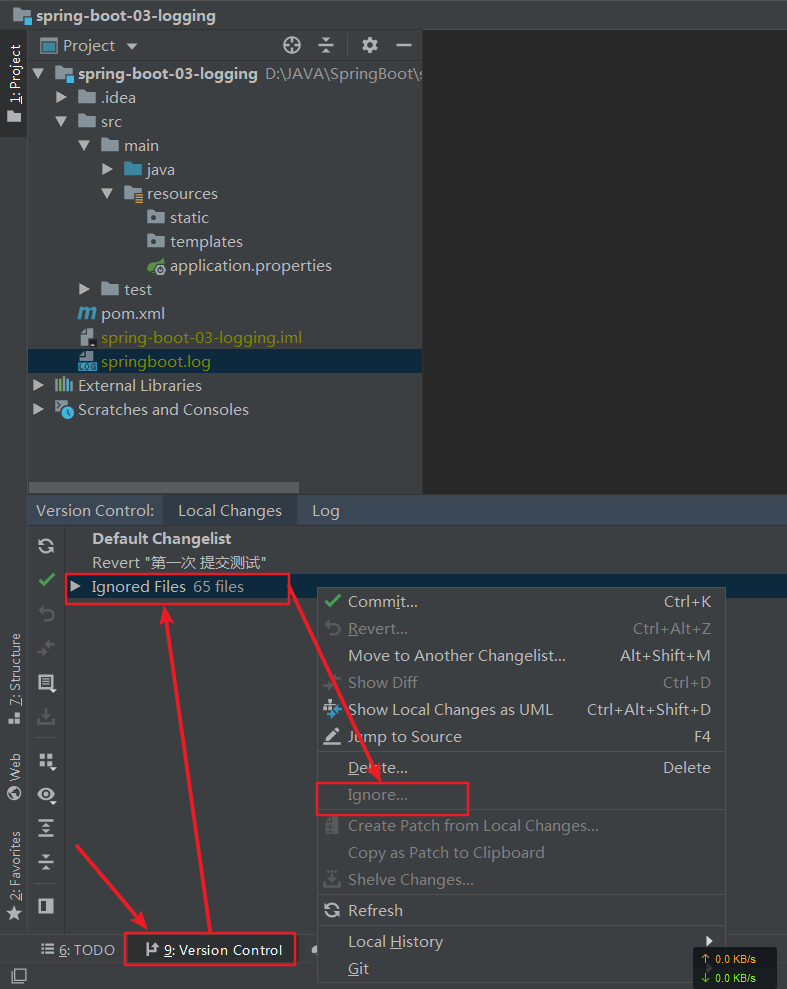Choose Move to Another Changelist...

coord(521,656)
